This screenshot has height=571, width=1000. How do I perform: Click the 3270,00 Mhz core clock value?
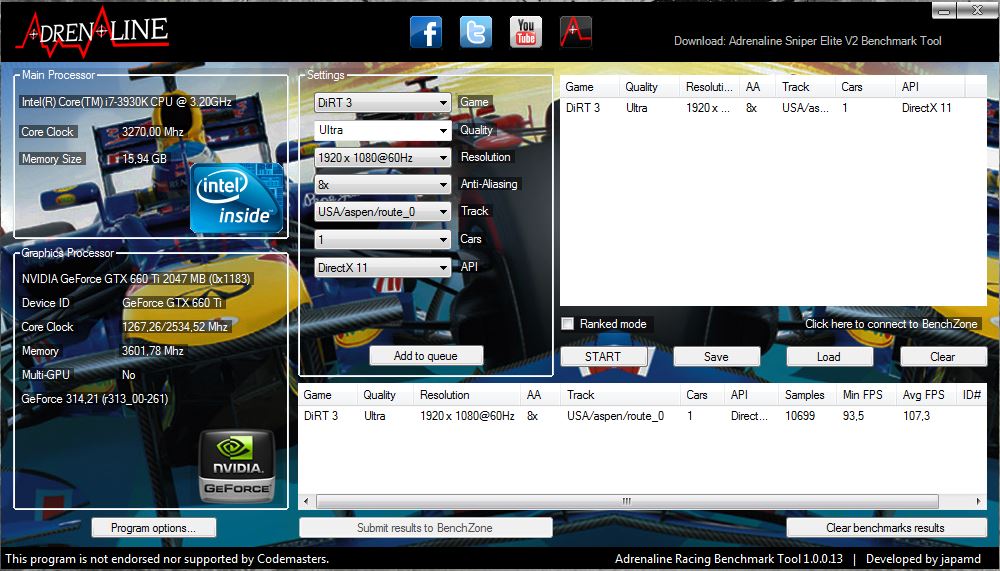click(152, 132)
